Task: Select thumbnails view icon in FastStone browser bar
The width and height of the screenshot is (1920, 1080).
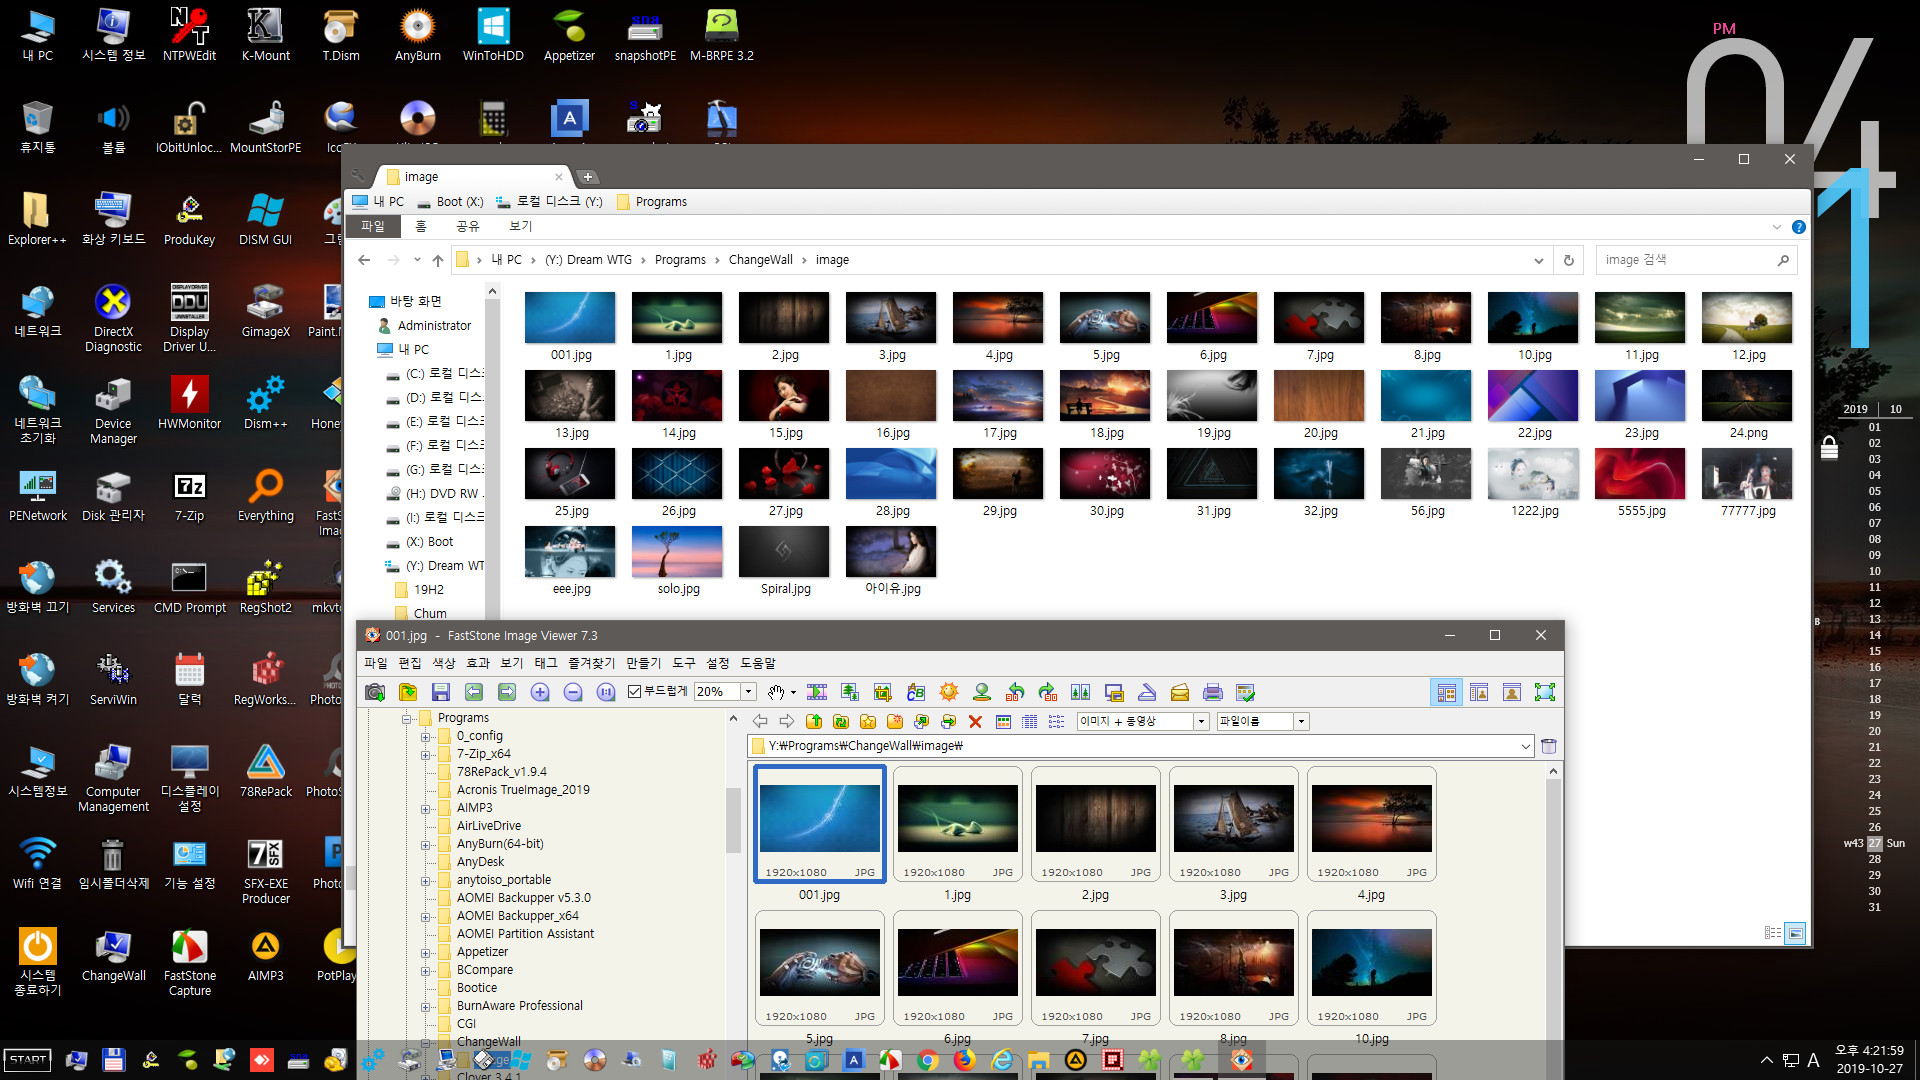Action: [1003, 721]
